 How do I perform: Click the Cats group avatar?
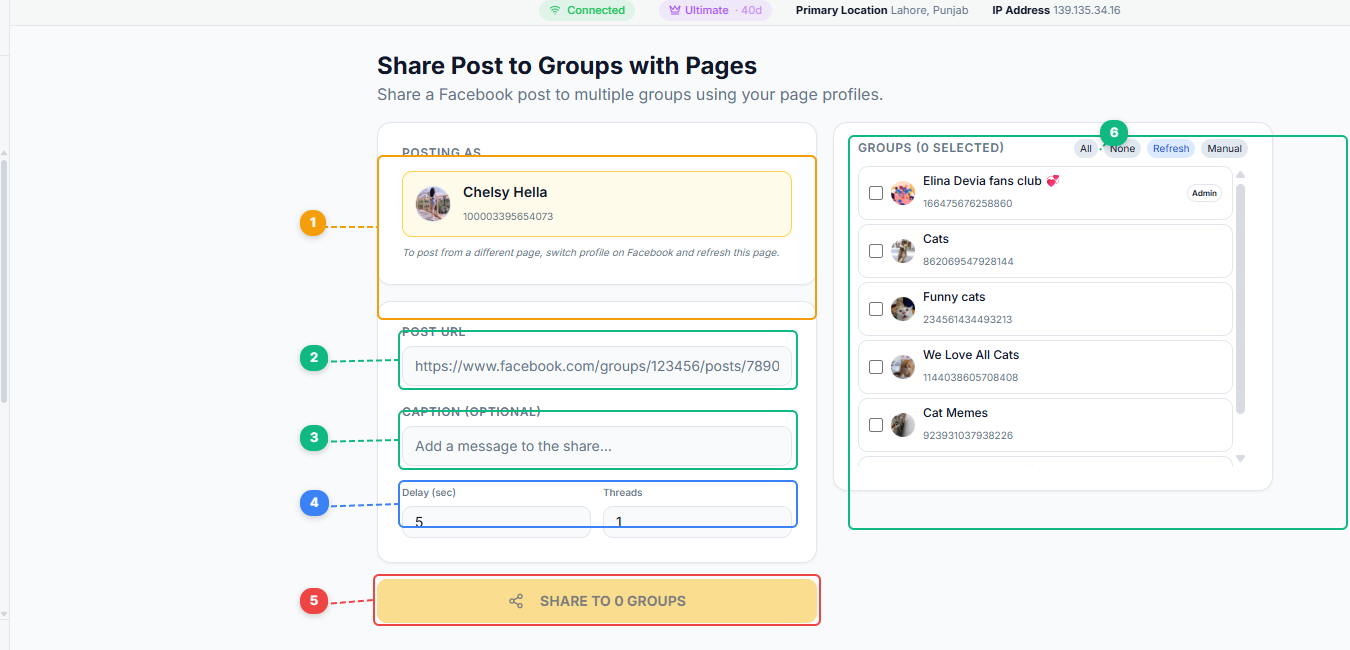[903, 251]
